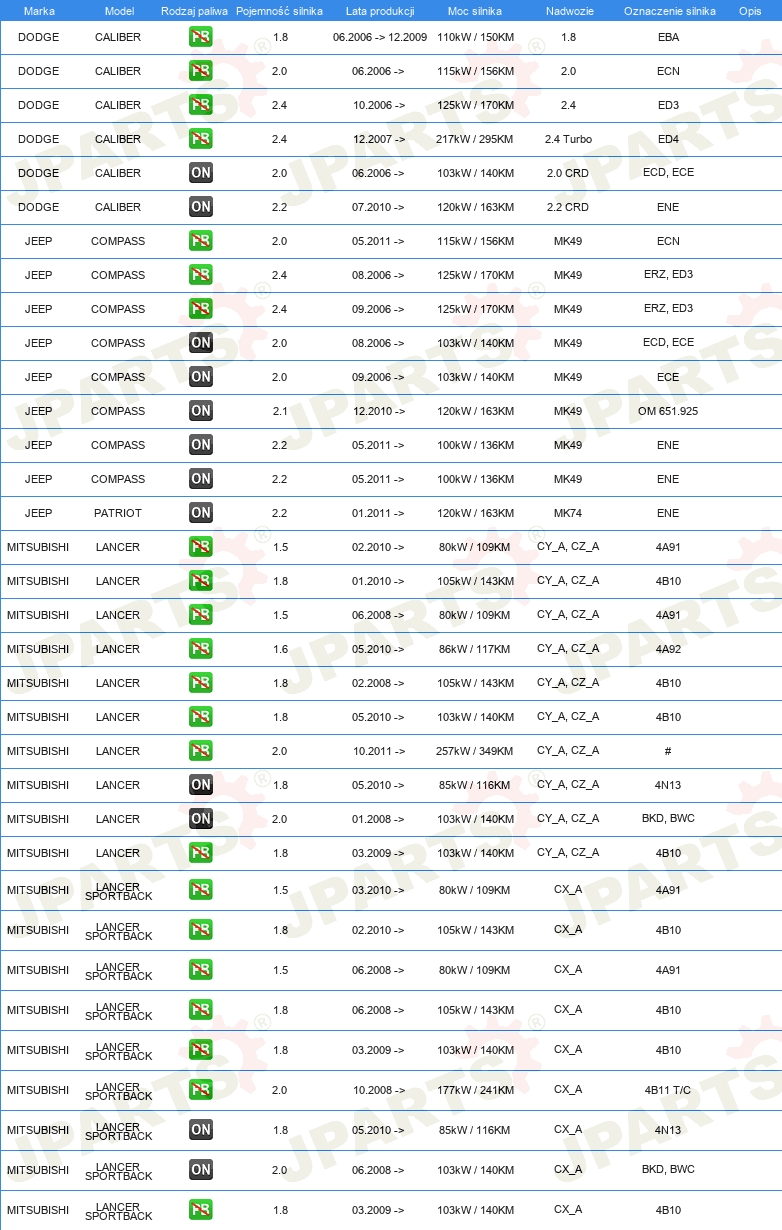Click the production date 03.2010 ->
The height and width of the screenshot is (1230, 782).
378,890
